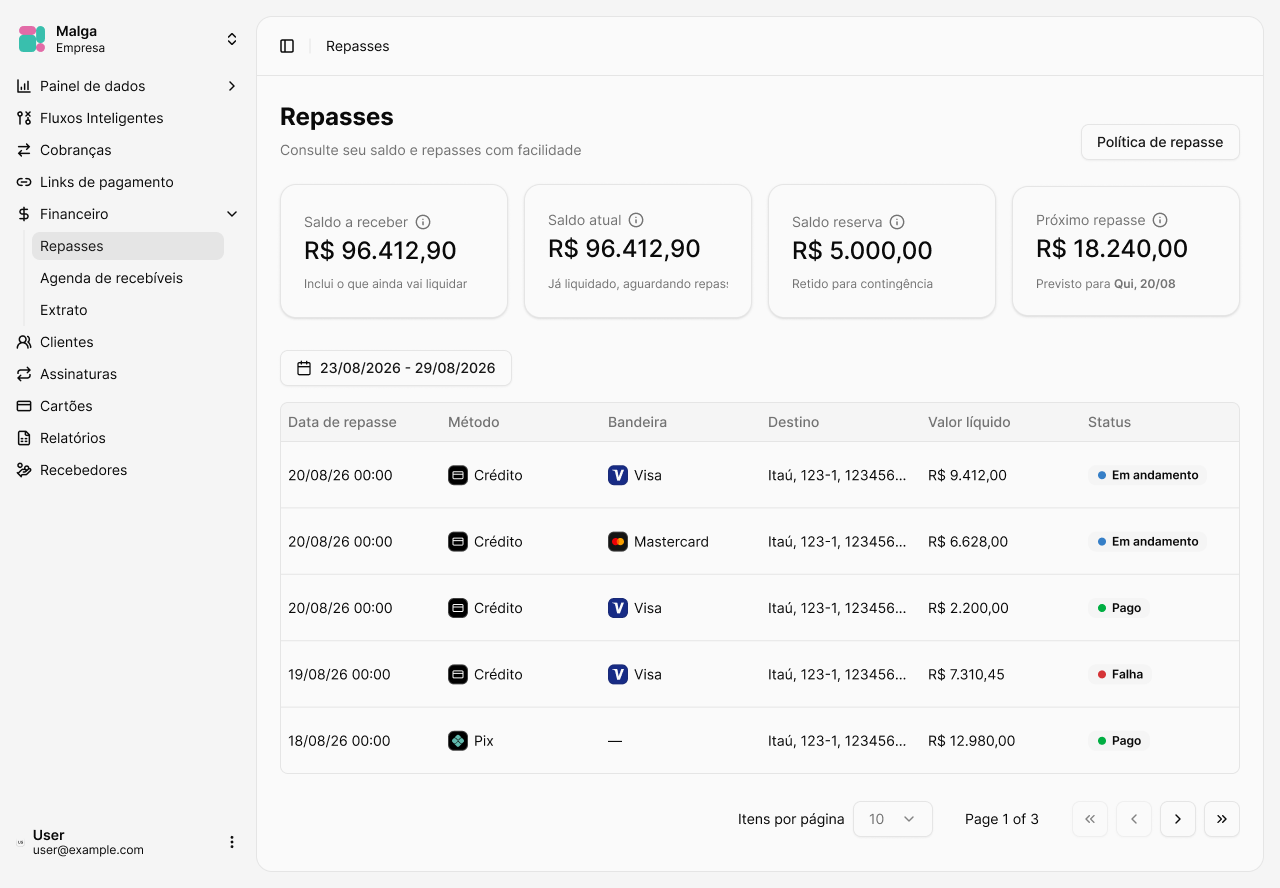Open the items per page dropdown

(x=893, y=819)
